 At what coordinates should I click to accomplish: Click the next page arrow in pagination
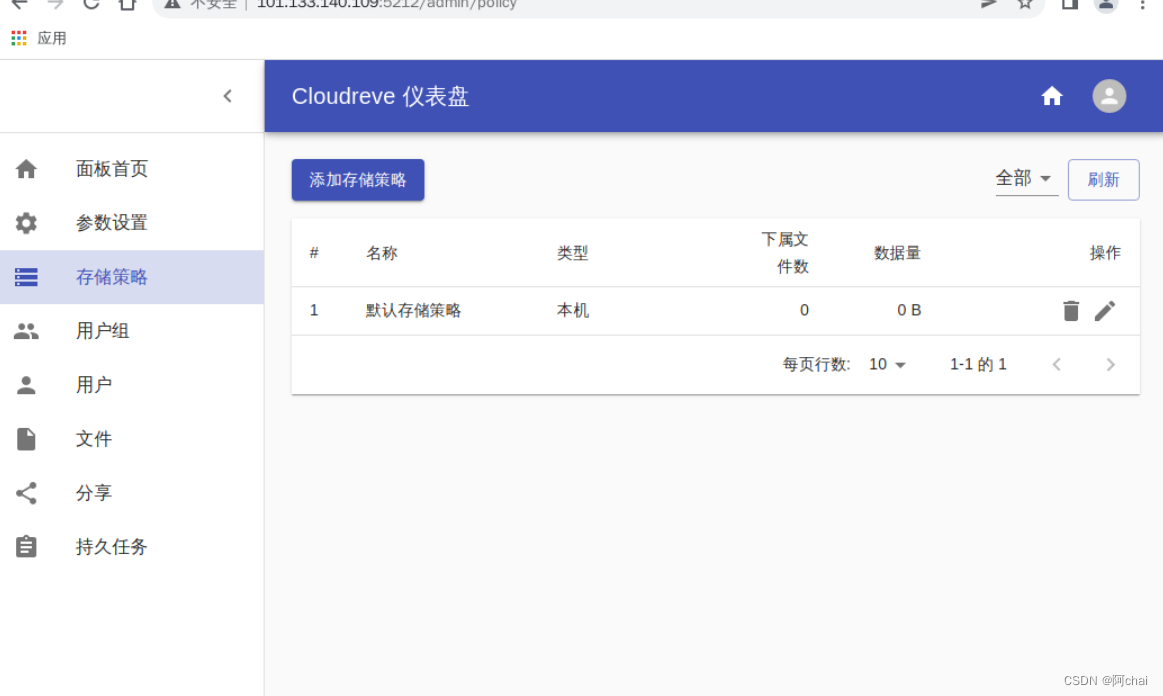(x=1110, y=364)
